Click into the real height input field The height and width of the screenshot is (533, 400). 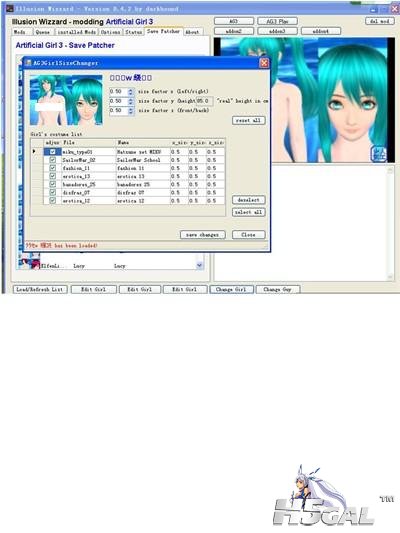click(x=204, y=101)
